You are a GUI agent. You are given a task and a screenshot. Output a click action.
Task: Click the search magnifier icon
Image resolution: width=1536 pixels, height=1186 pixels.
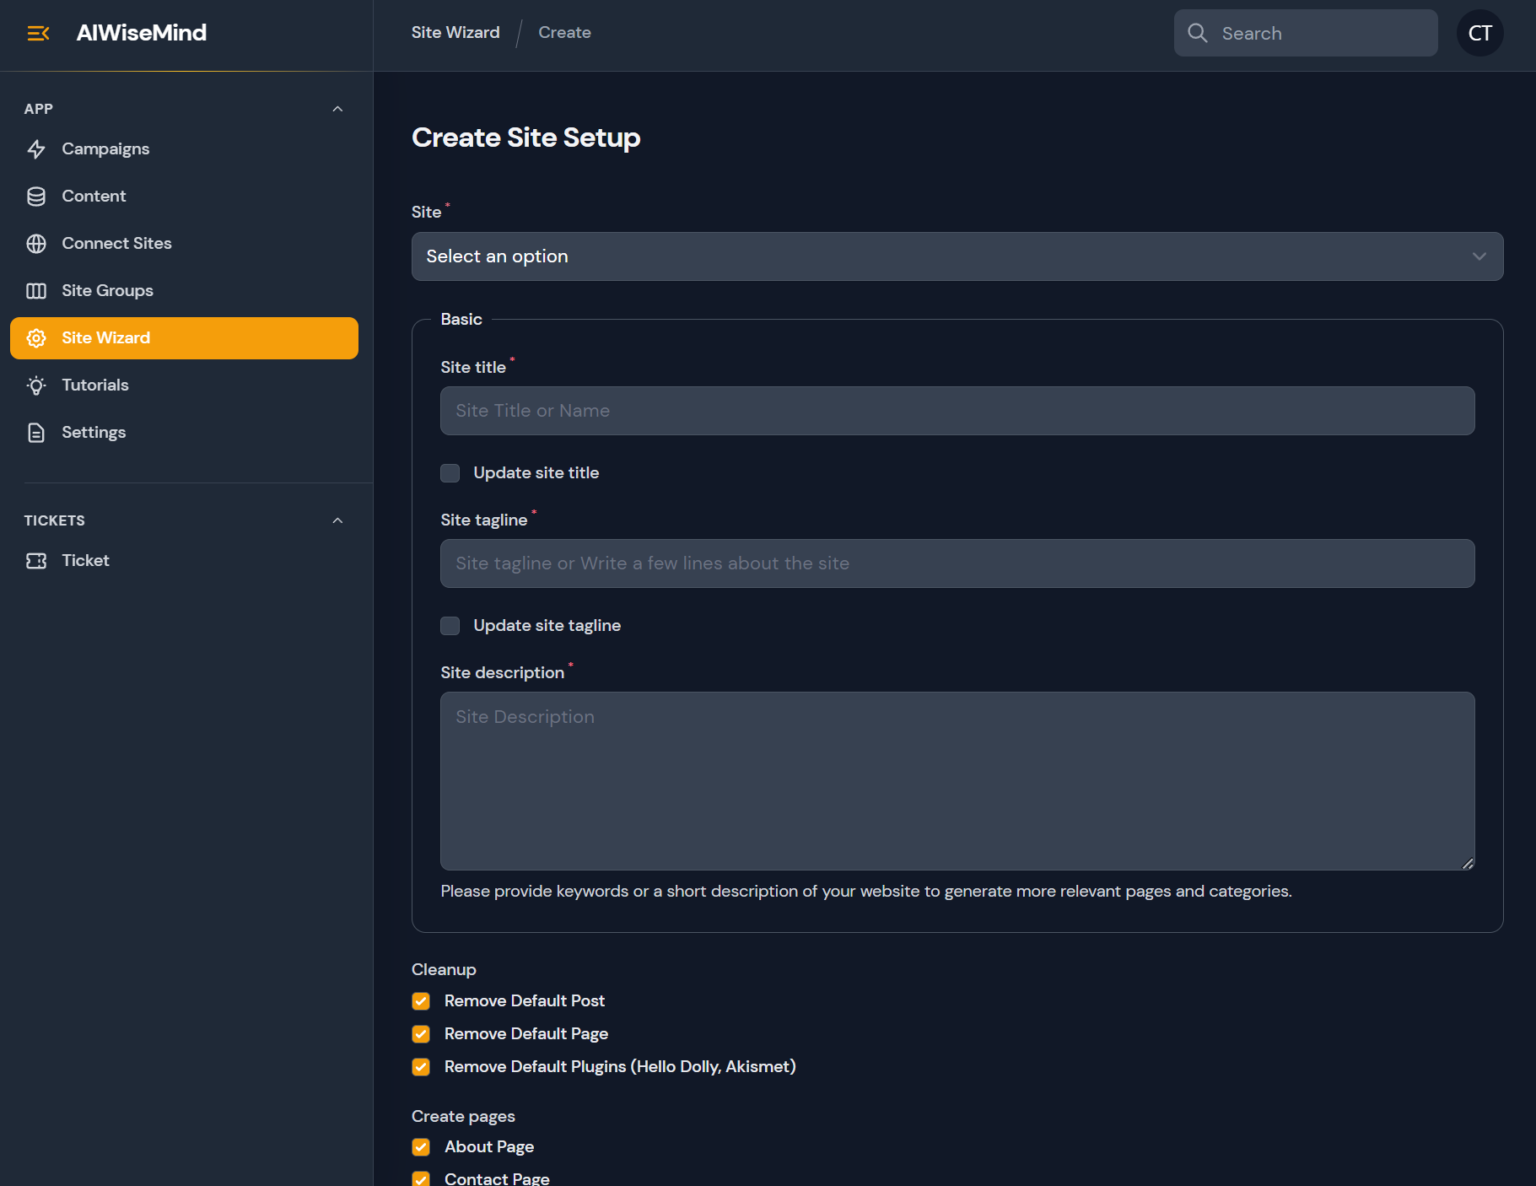[x=1197, y=32]
